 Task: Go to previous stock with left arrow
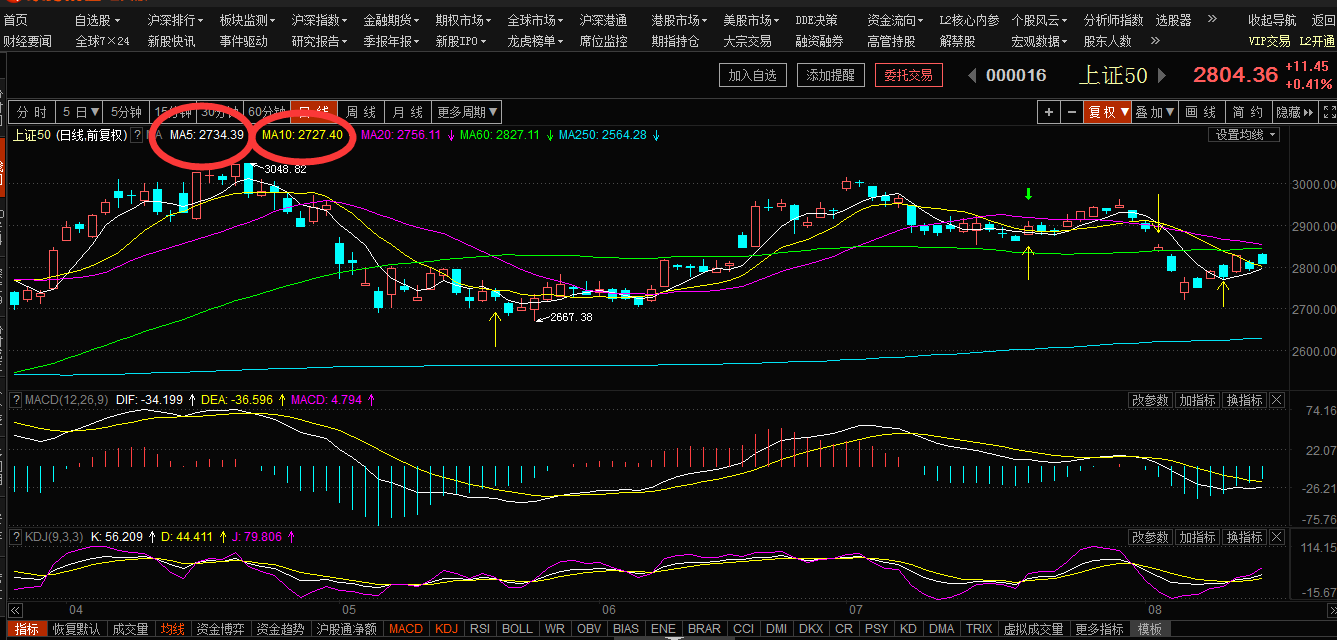point(971,76)
